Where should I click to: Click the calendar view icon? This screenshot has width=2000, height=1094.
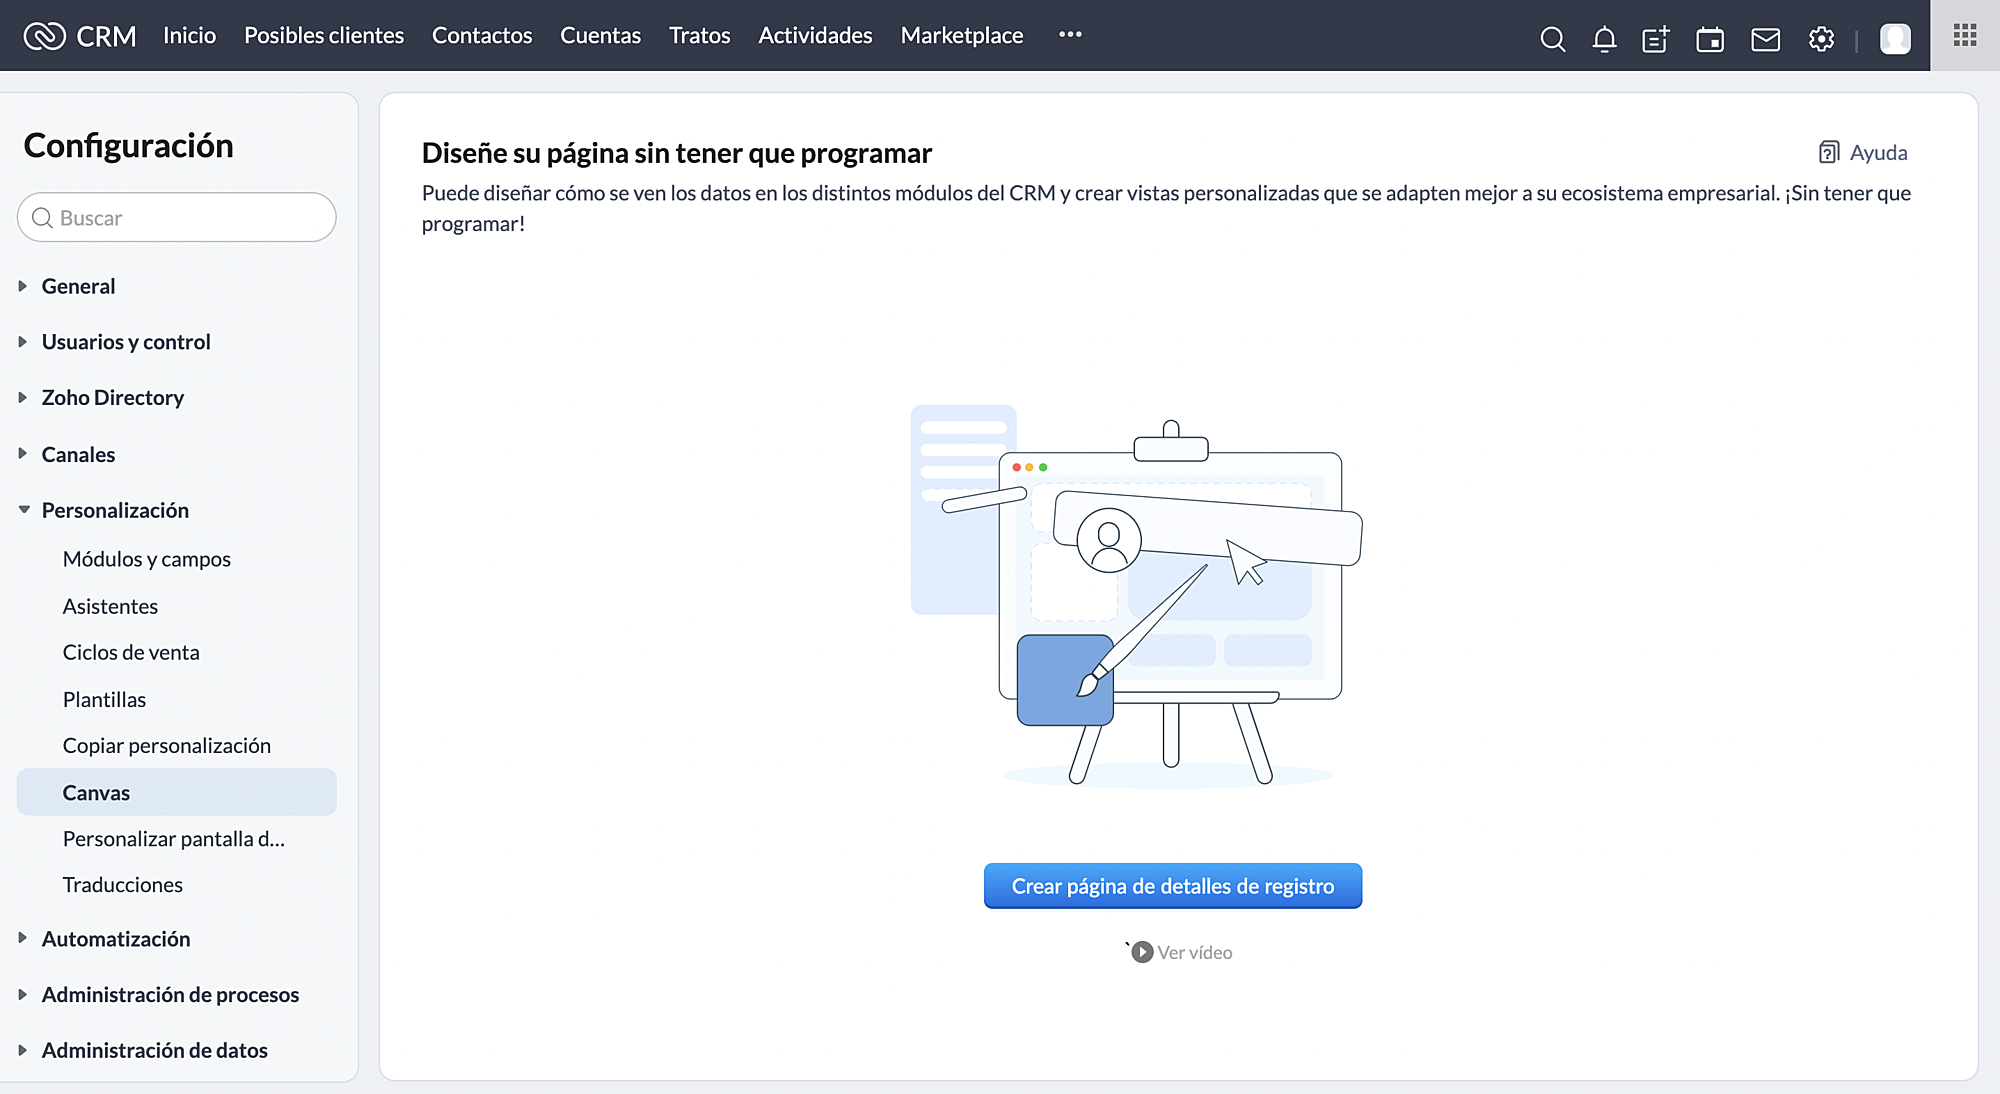tap(1709, 36)
